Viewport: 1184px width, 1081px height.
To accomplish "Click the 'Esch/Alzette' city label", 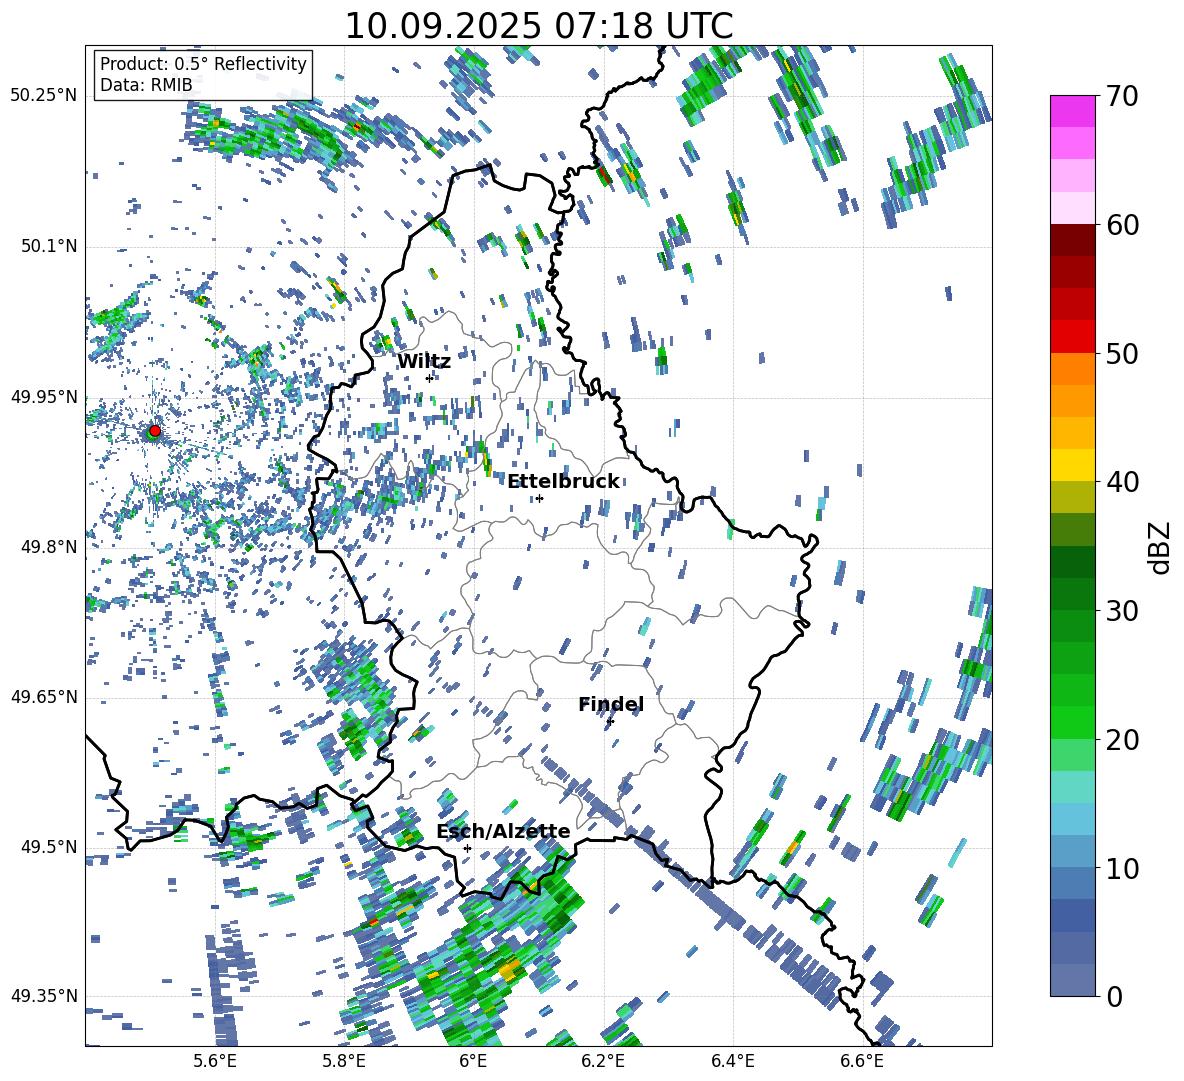I will 504,832.
